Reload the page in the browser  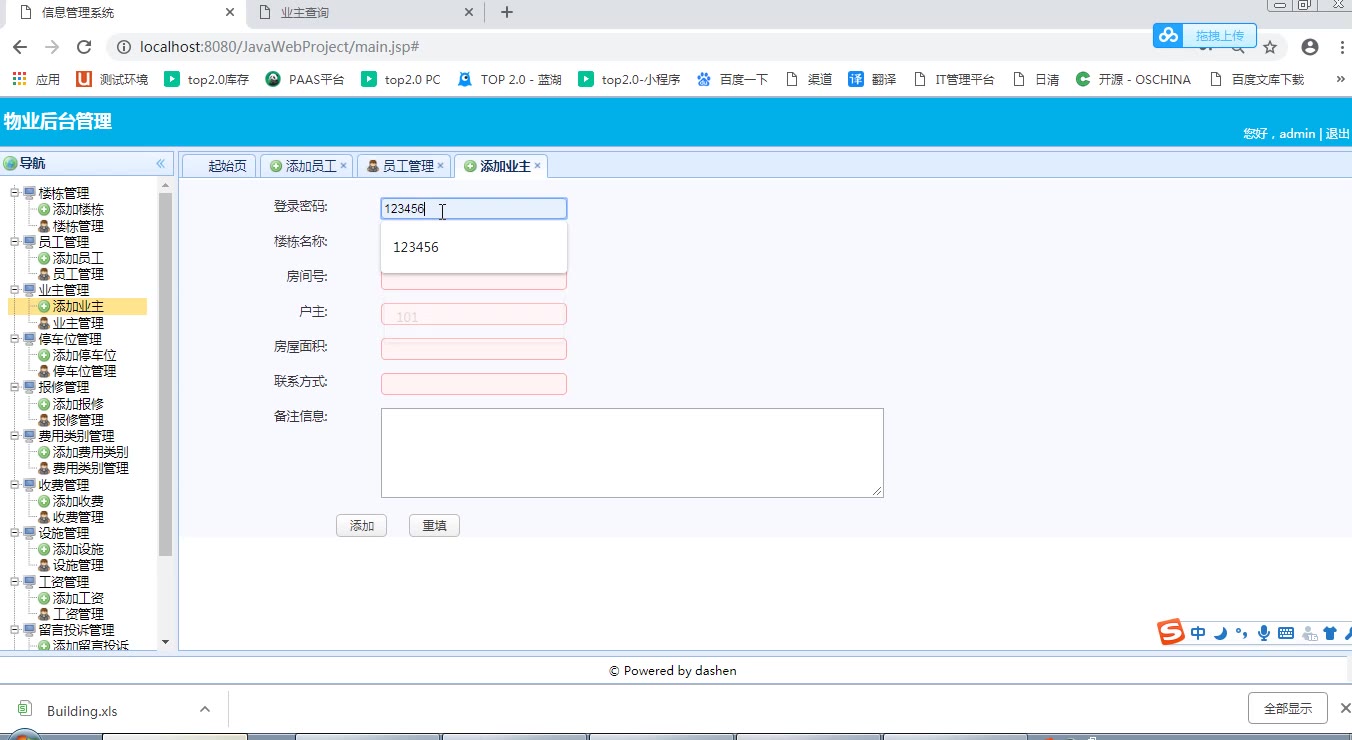coord(84,47)
